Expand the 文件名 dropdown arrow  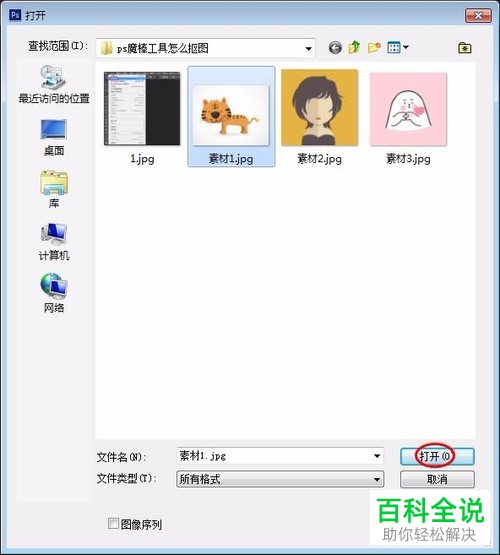coord(377,456)
